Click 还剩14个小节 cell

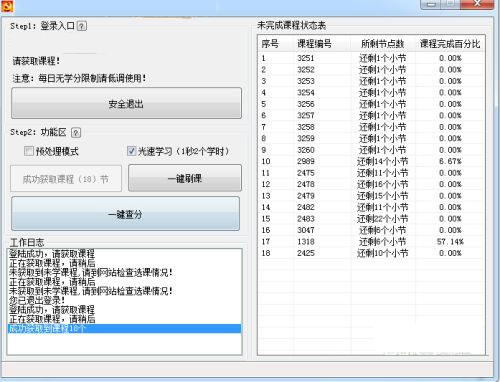(382, 161)
